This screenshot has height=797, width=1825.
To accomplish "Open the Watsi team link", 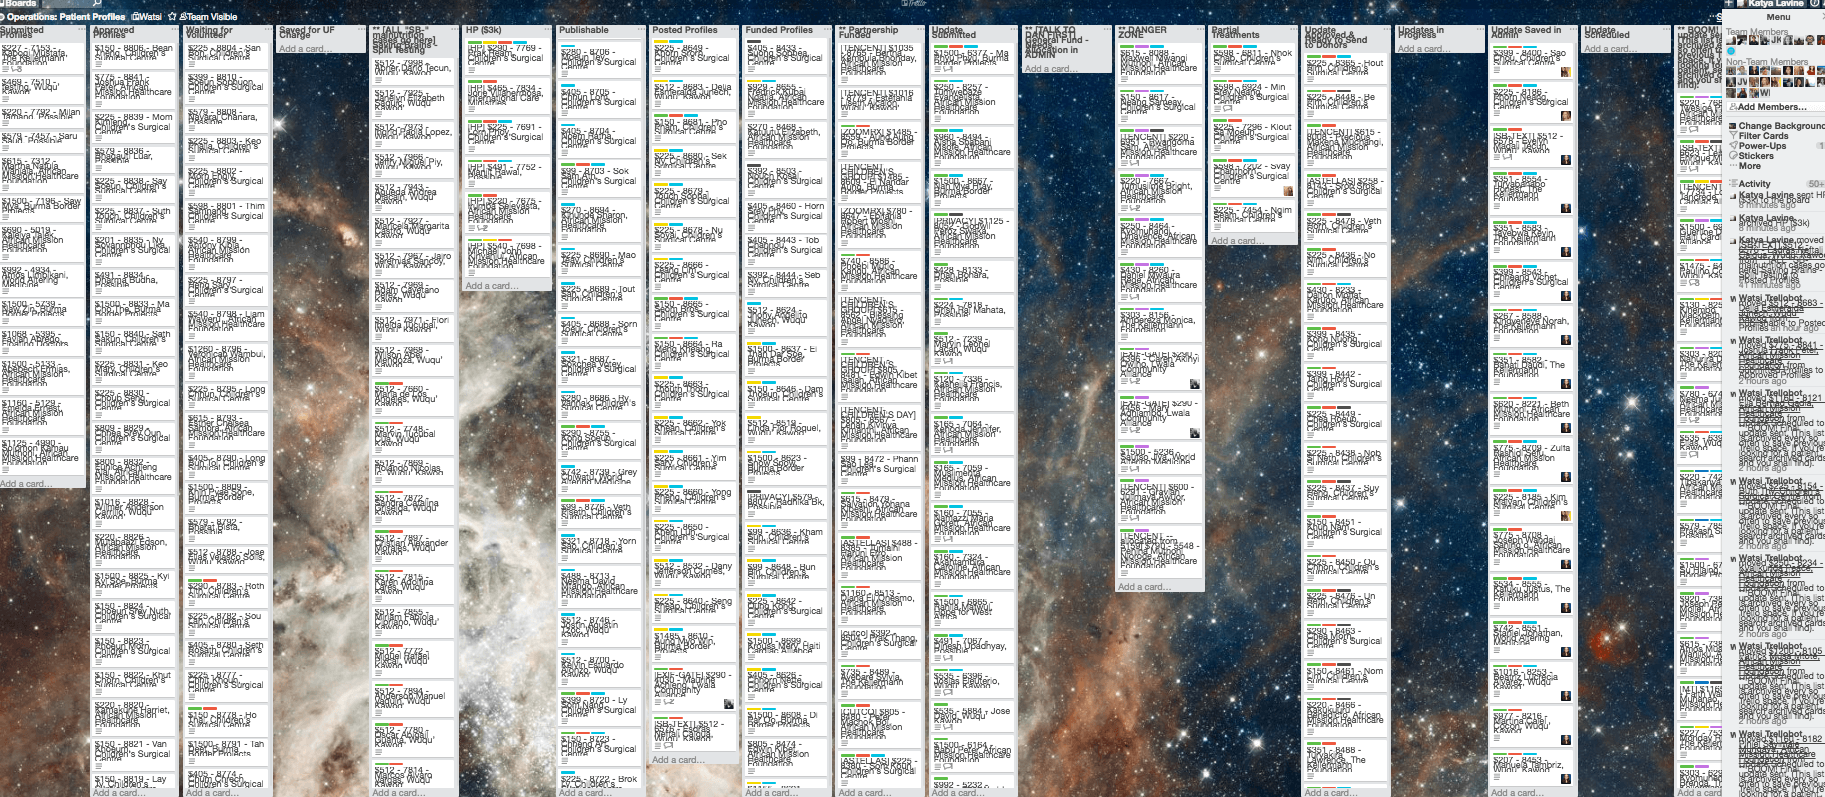I will 147,17.
